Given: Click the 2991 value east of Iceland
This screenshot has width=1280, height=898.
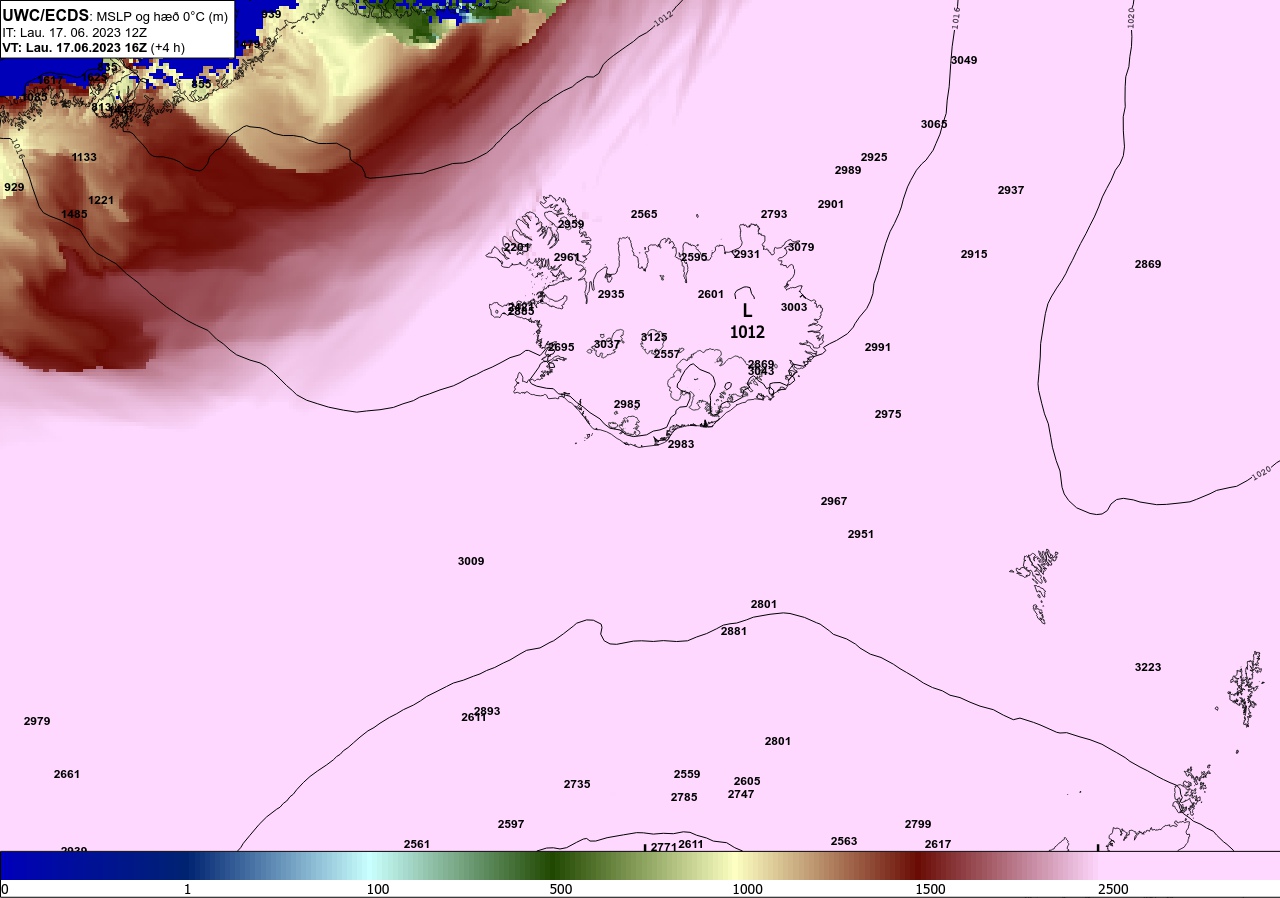Looking at the screenshot, I should point(878,347).
